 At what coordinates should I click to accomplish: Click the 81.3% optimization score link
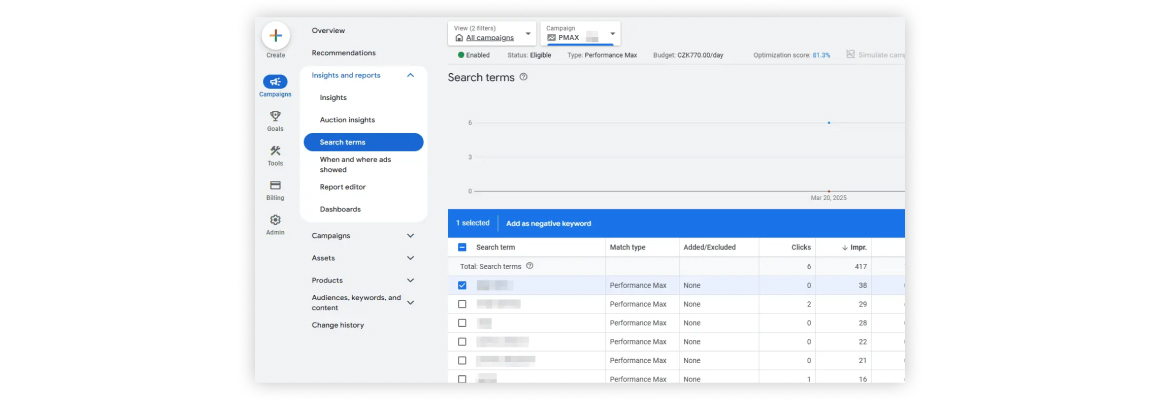[x=821, y=55]
